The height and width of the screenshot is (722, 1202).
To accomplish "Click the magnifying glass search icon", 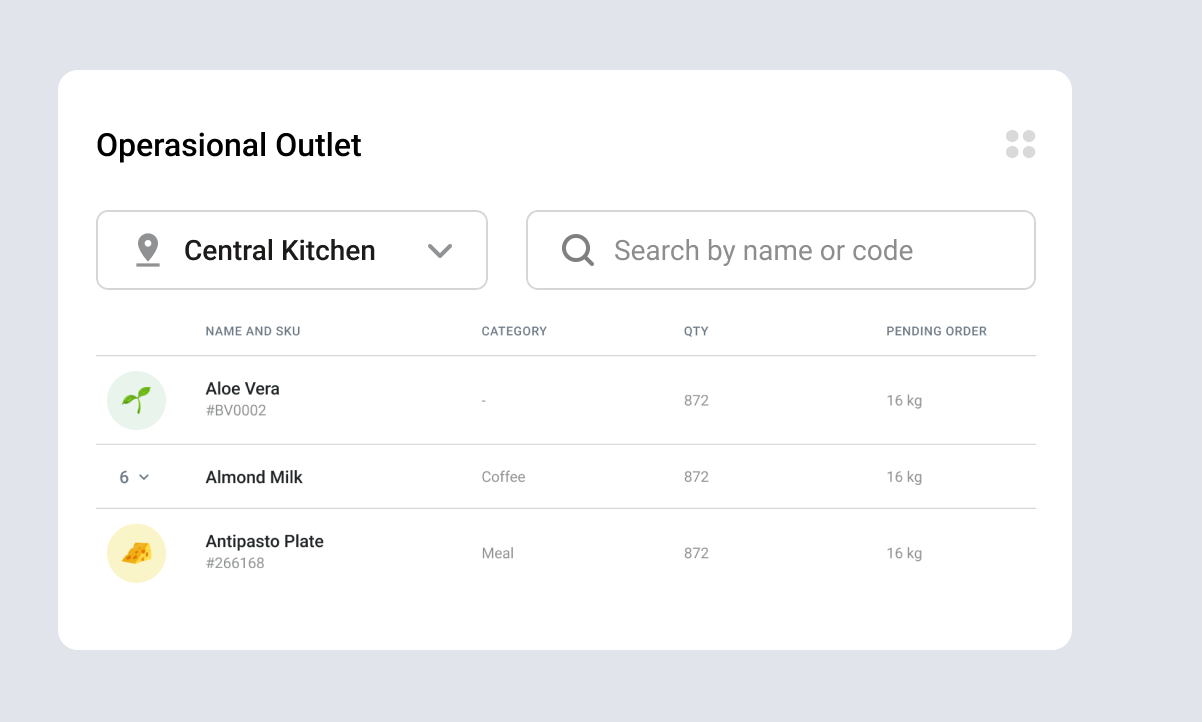I will click(578, 250).
